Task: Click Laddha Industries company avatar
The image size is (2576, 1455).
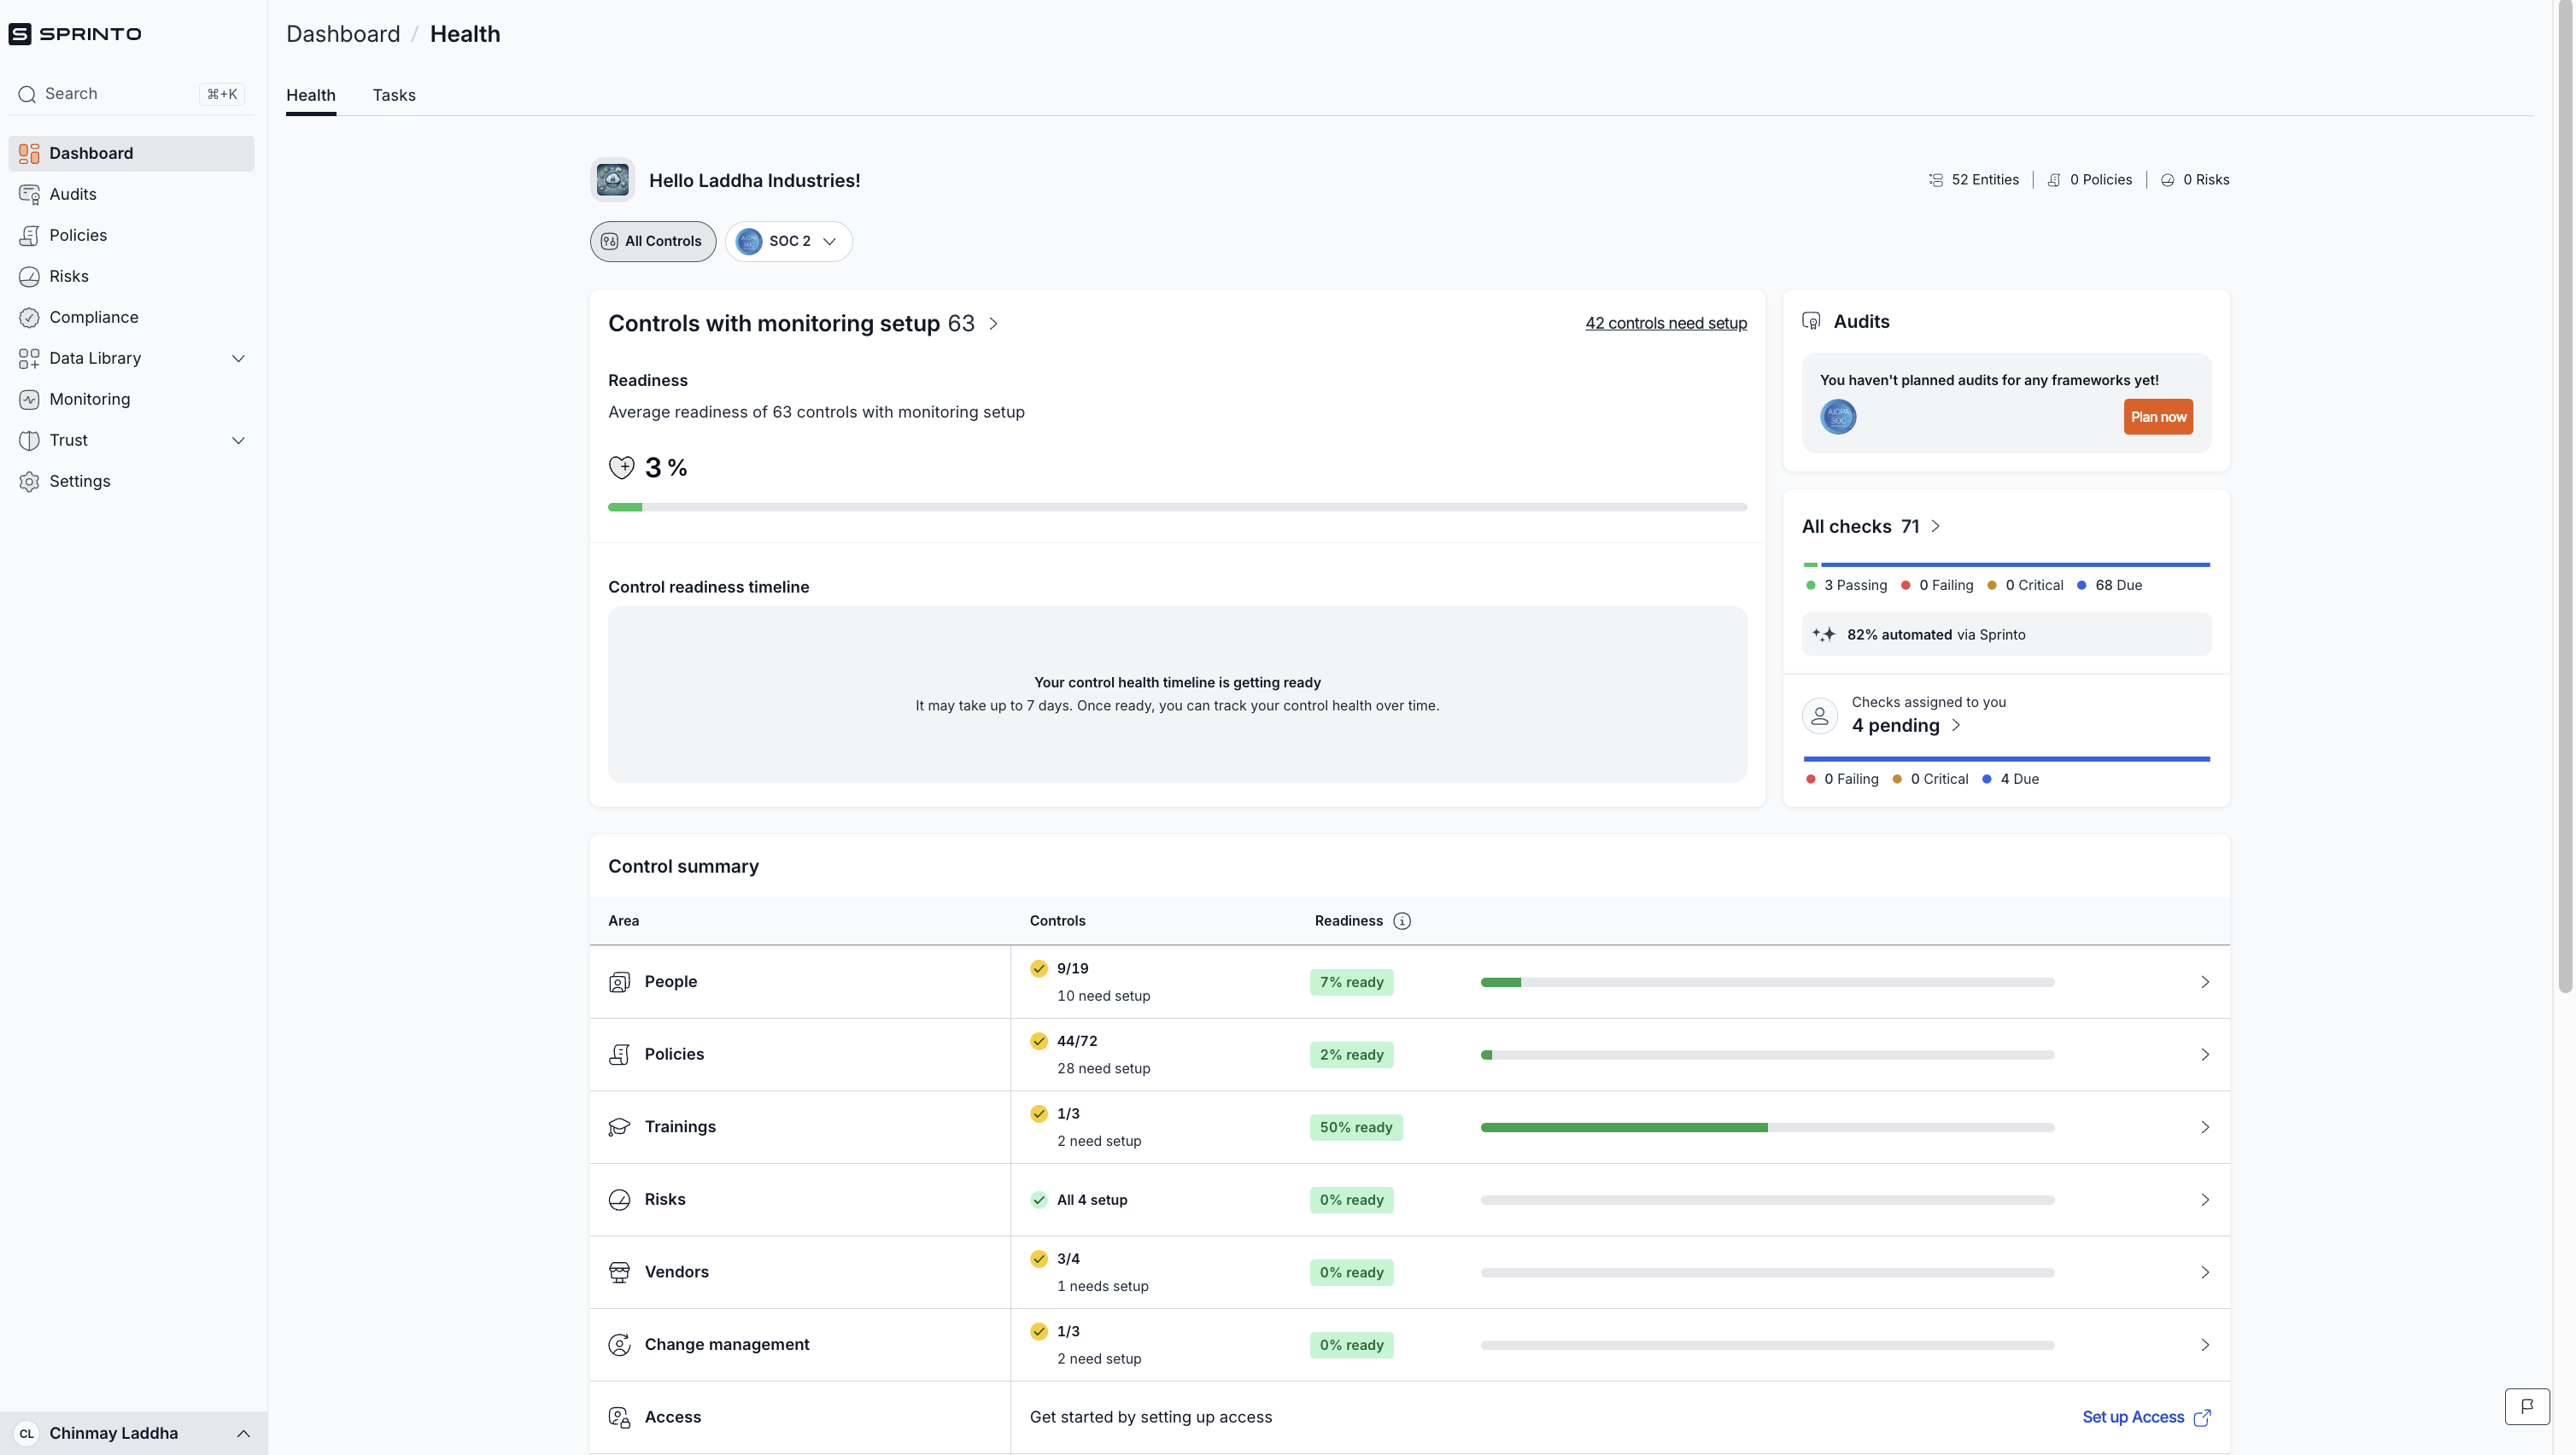Action: coord(612,180)
